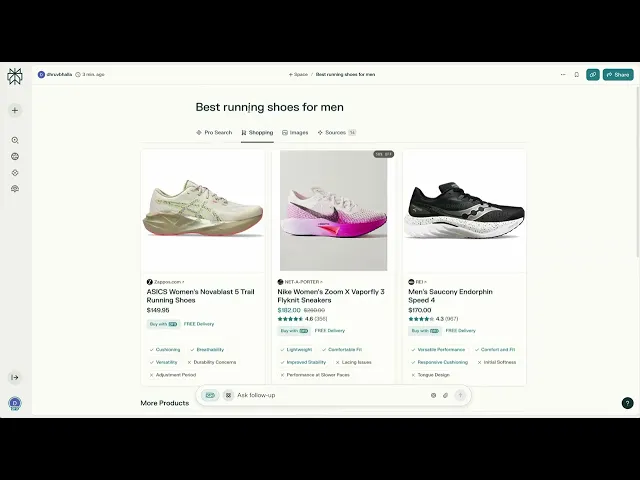Click Buy with Pro for ASICS shoes
The image size is (640, 480).
pyautogui.click(x=163, y=324)
